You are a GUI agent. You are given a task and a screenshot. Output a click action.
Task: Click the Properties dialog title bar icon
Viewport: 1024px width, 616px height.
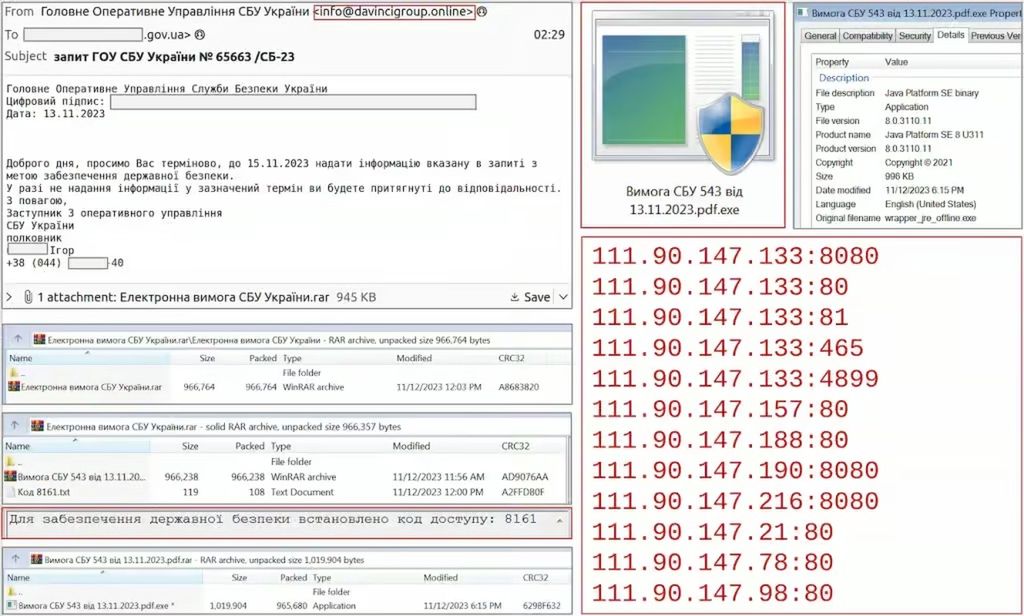click(803, 12)
